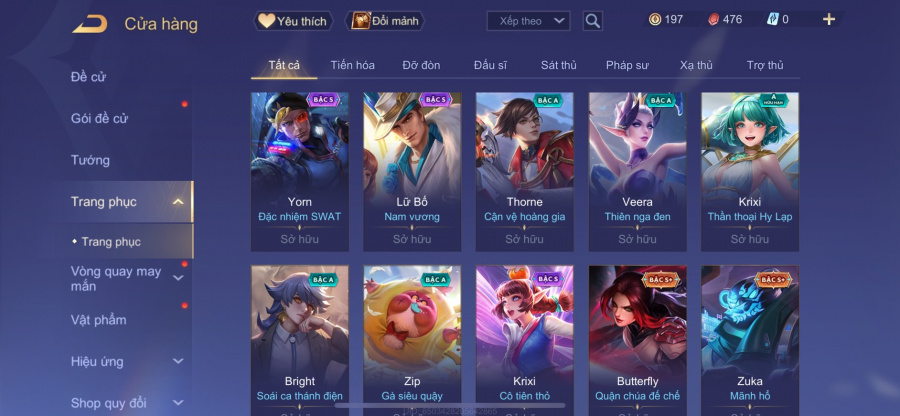This screenshot has width=900, height=416.
Task: Switch to the Sát thủ tab
Action: (558, 65)
